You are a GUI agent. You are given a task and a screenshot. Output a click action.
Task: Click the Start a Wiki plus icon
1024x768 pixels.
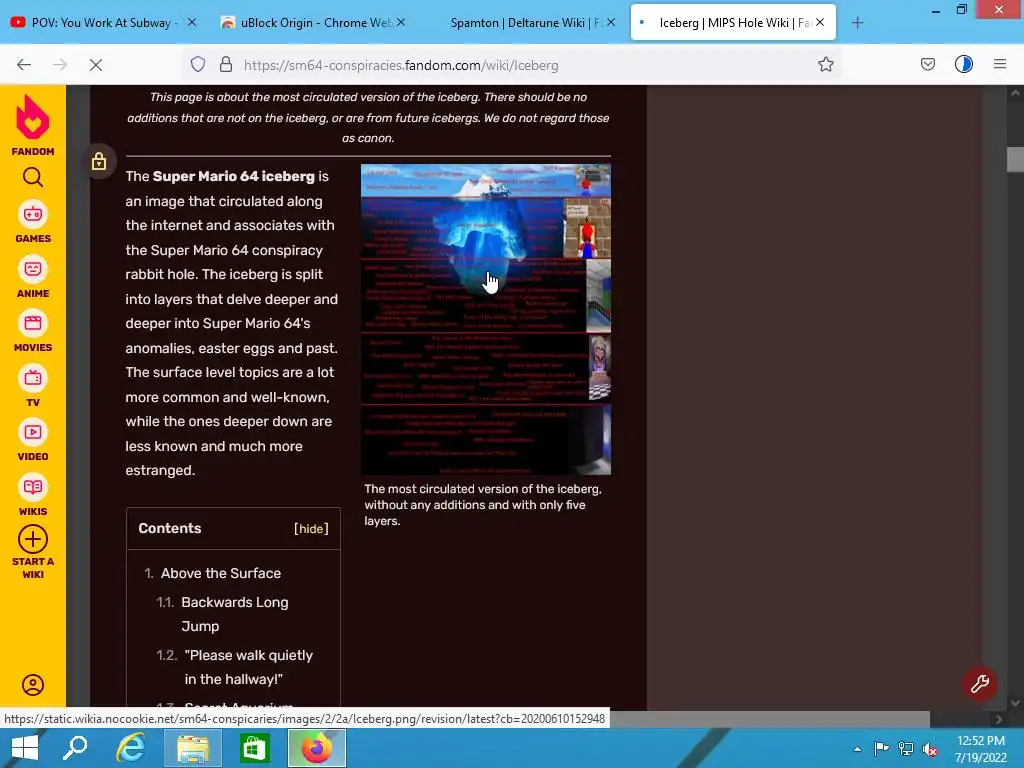pos(33,539)
